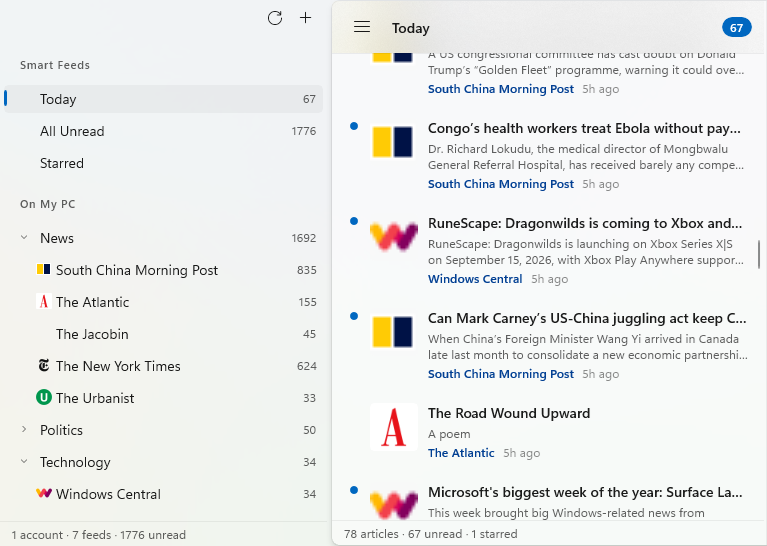Image resolution: width=767 pixels, height=546 pixels.
Task: Select the All Unread smart feed
Action: tap(163, 131)
